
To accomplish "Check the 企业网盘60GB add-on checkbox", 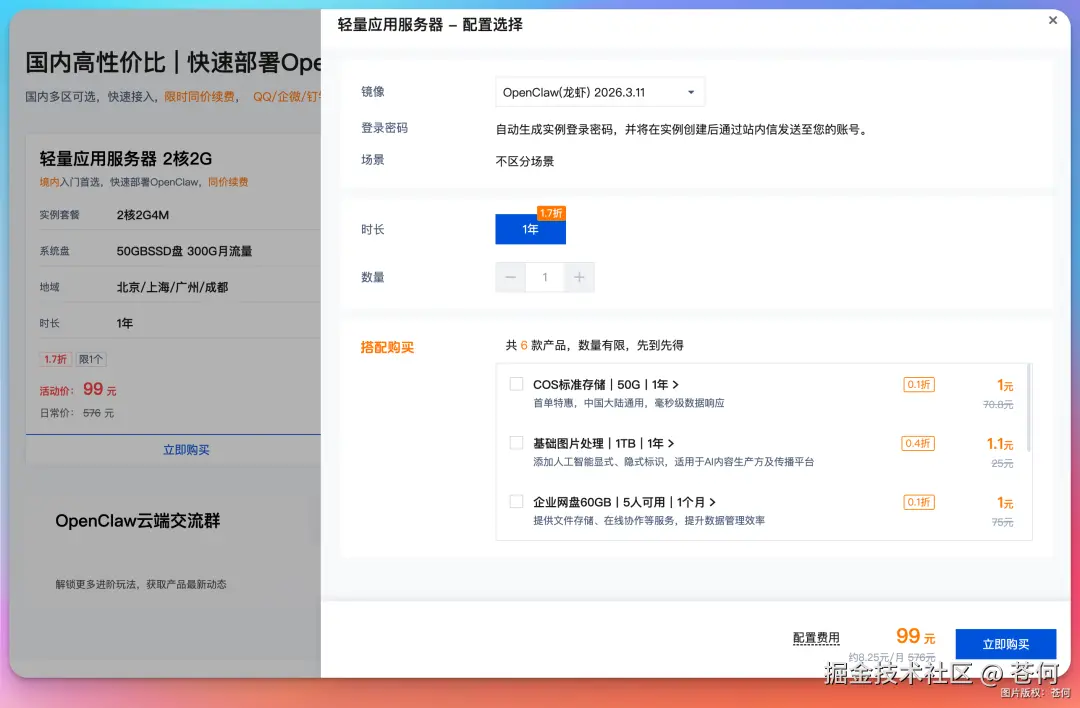I will point(516,502).
